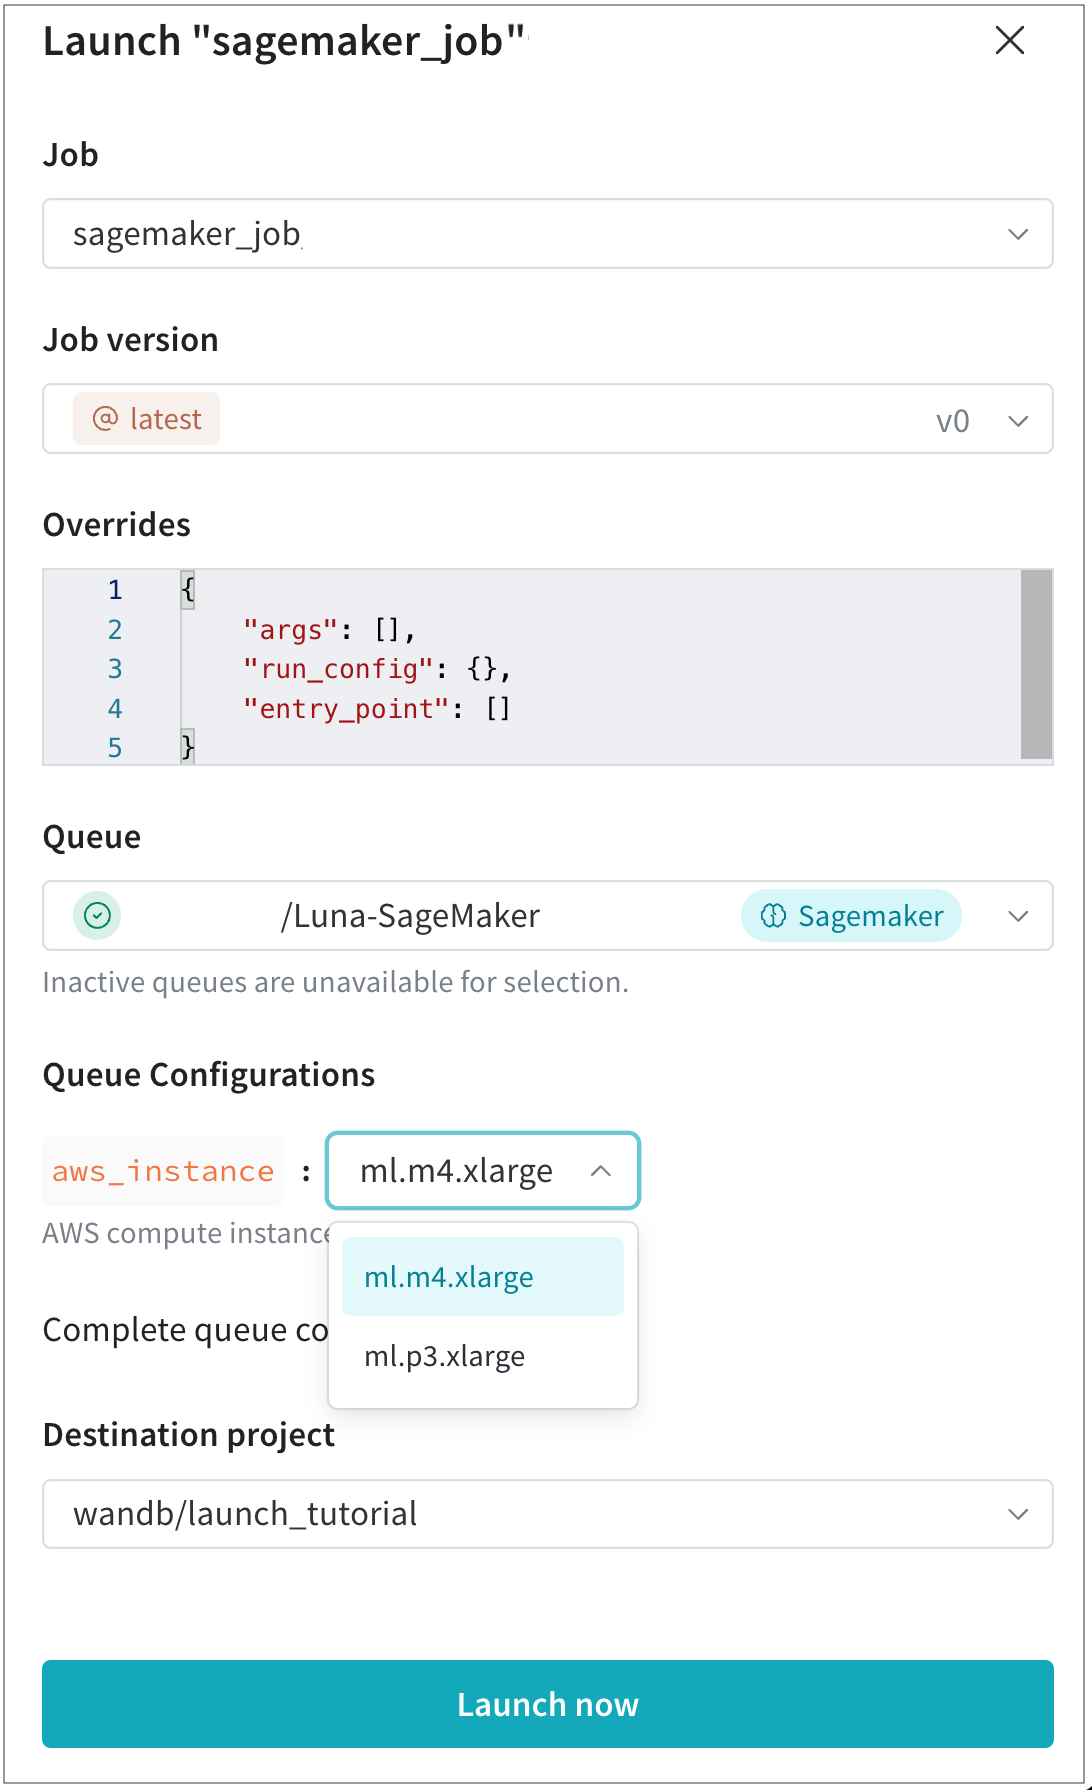The image size is (1092, 1790).
Task: Close the Launch sagemaker_job dialog
Action: point(1010,41)
